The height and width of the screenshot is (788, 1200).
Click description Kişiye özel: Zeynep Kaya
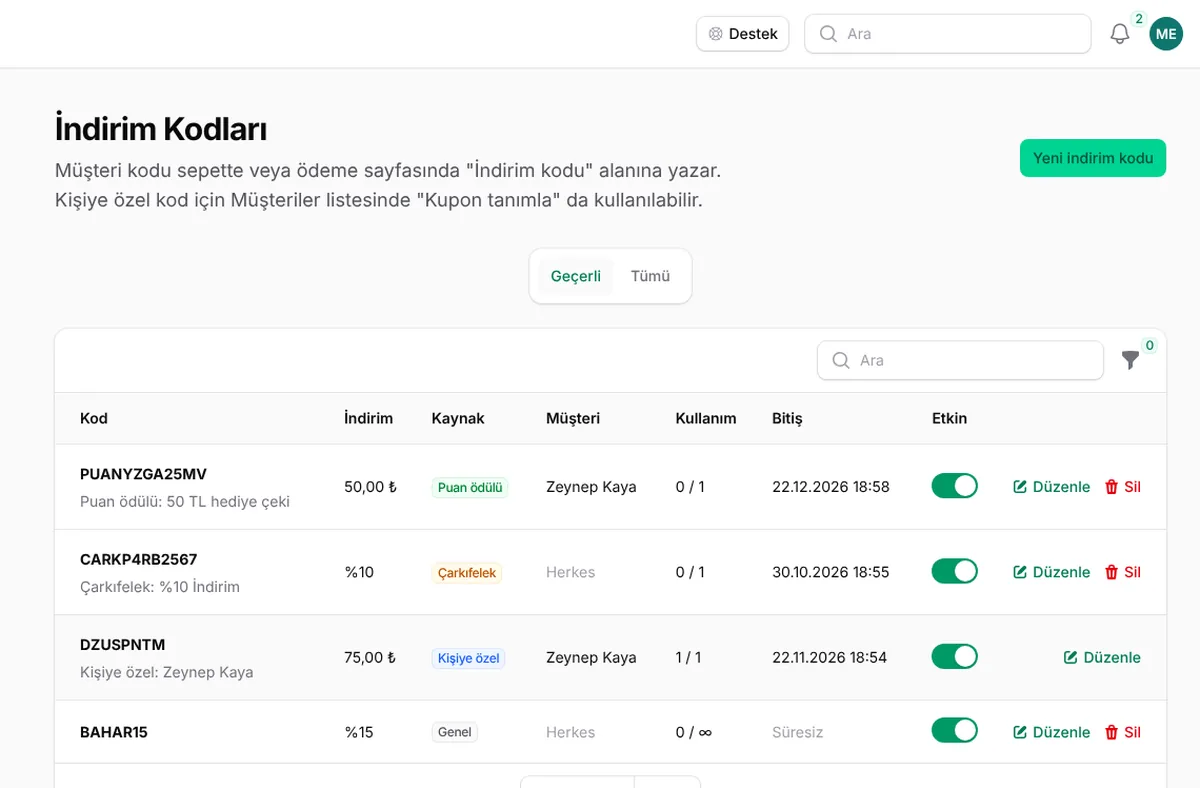click(x=167, y=672)
